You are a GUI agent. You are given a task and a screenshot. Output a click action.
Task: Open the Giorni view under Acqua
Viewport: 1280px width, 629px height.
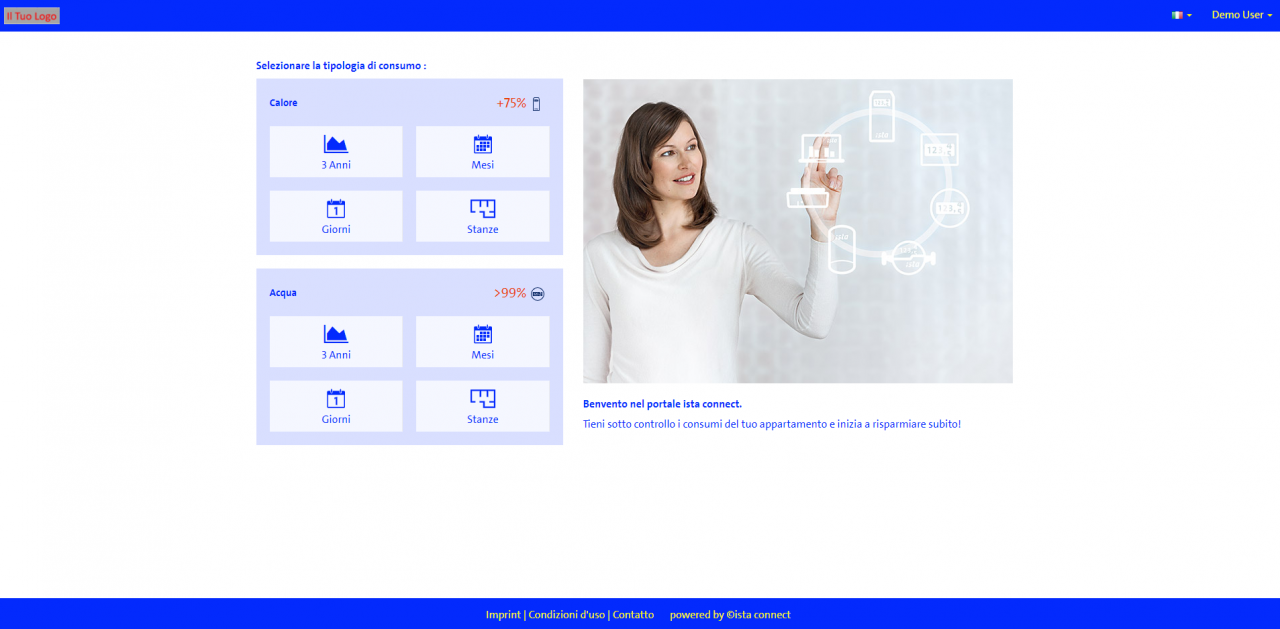coord(336,406)
